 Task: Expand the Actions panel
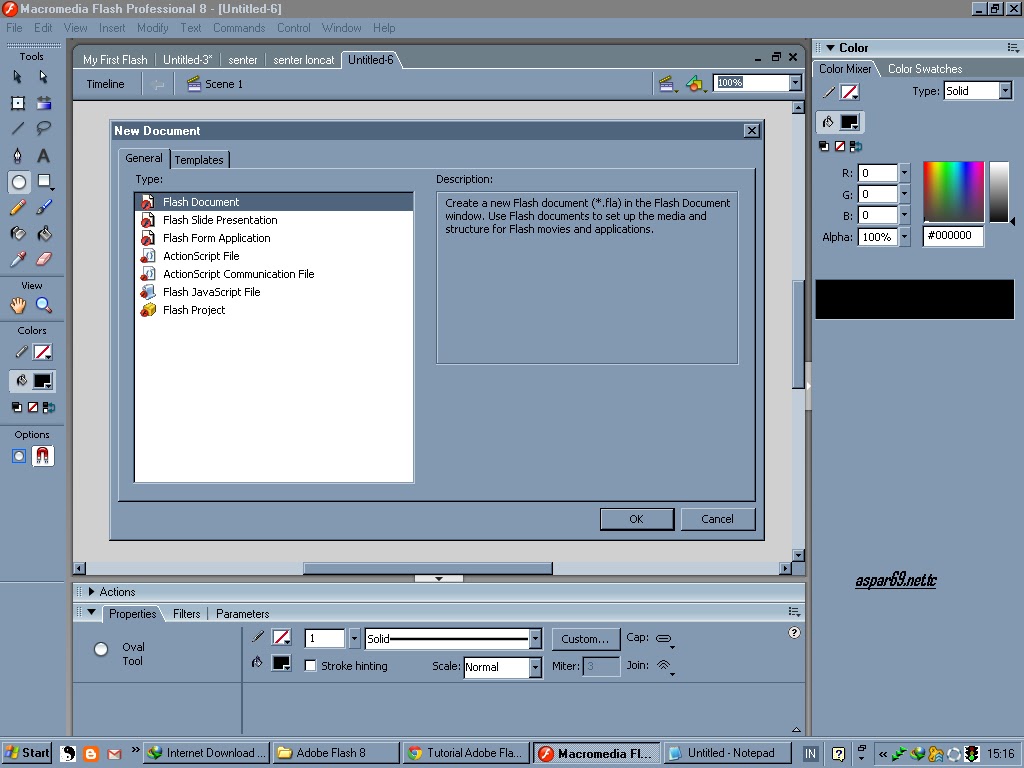[x=91, y=592]
